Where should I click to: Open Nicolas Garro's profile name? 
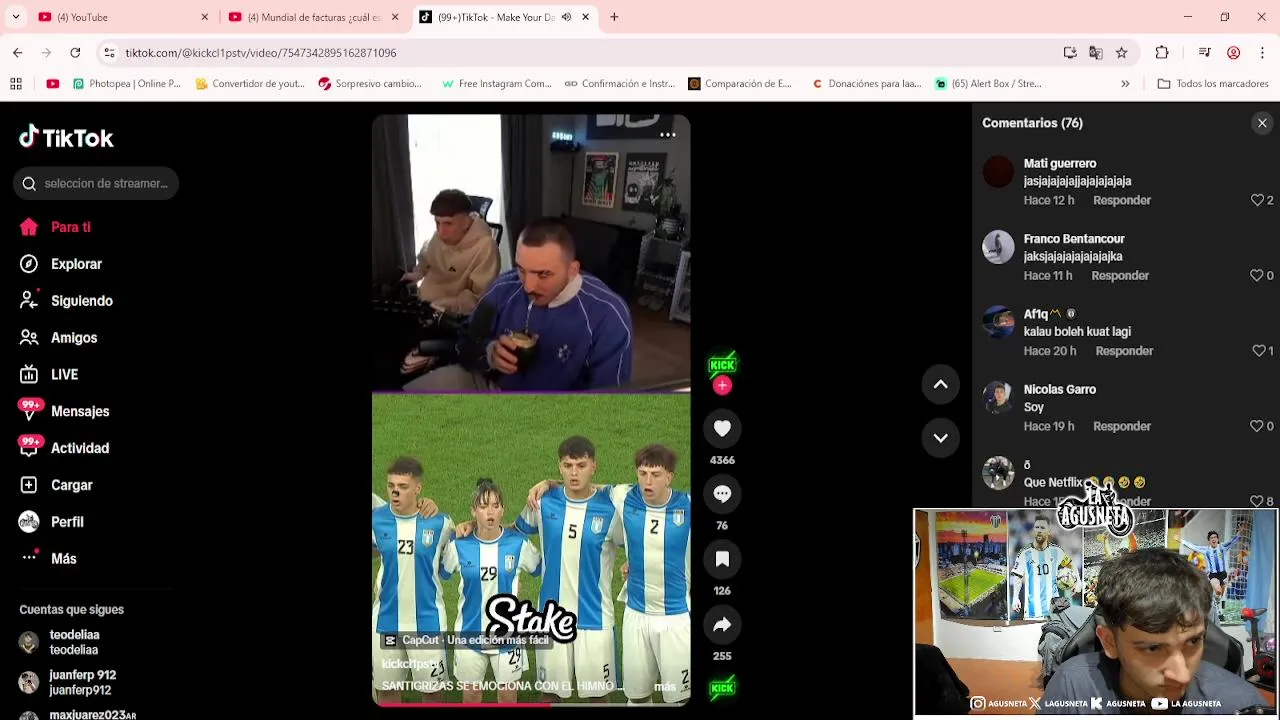(x=1060, y=389)
